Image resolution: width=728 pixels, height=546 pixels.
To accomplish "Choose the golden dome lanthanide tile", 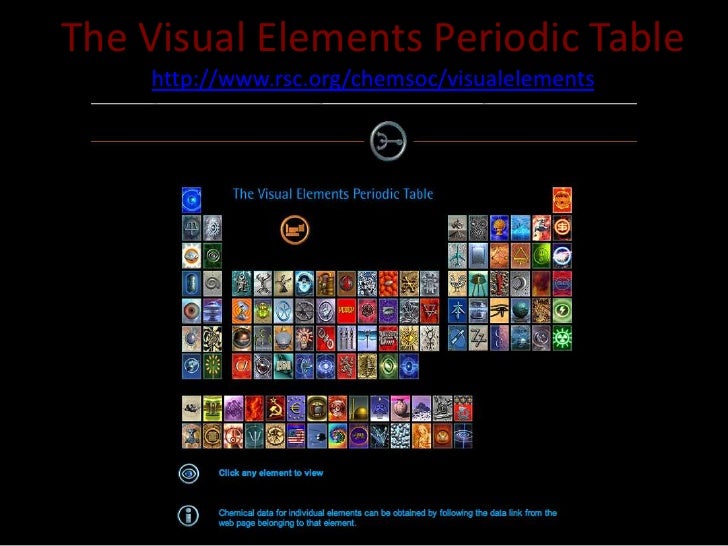I will pos(358,409).
